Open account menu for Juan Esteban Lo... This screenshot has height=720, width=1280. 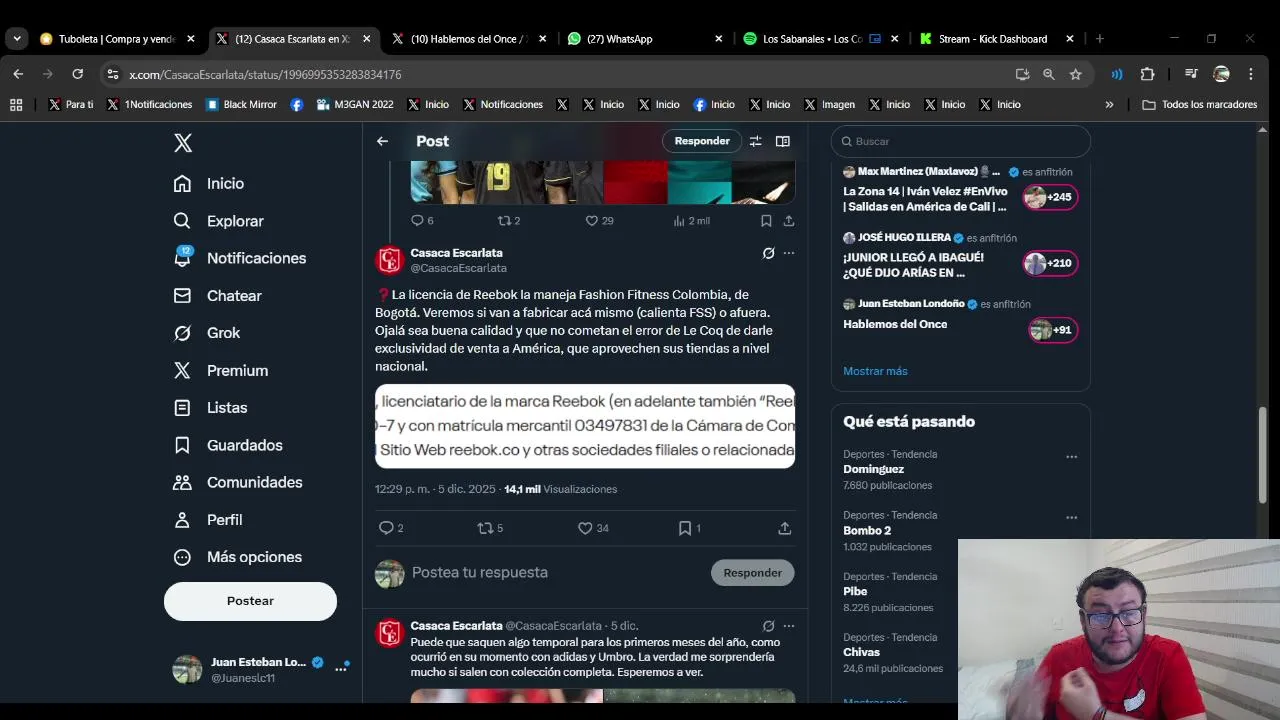[x=340, y=669]
